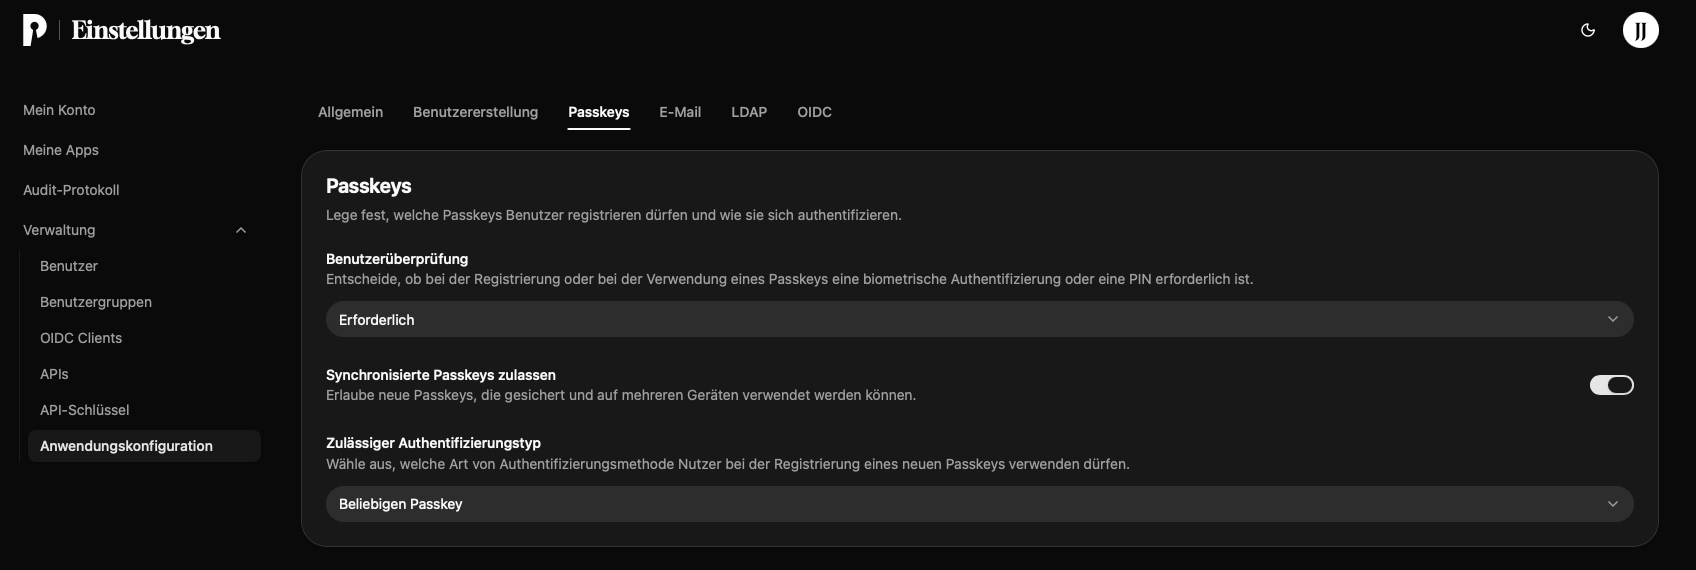This screenshot has width=1696, height=570.
Task: Open Audit-Protokoll page
Action: [71, 190]
